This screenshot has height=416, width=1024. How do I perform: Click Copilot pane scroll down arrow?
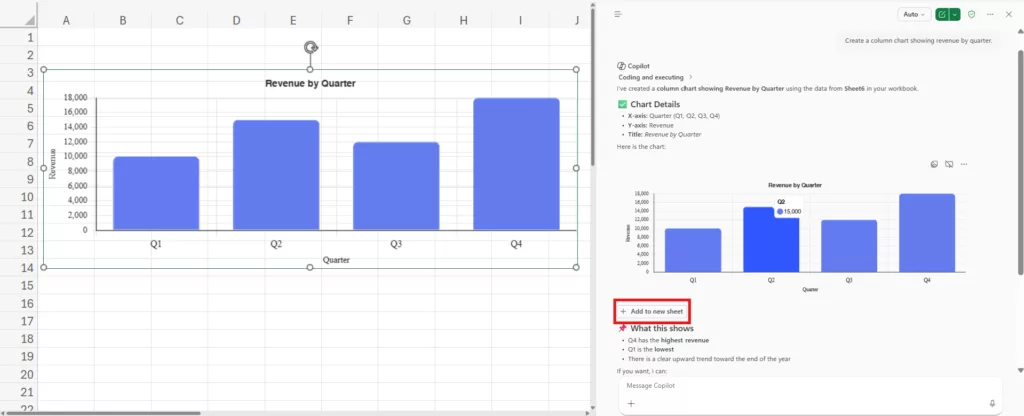(1019, 370)
